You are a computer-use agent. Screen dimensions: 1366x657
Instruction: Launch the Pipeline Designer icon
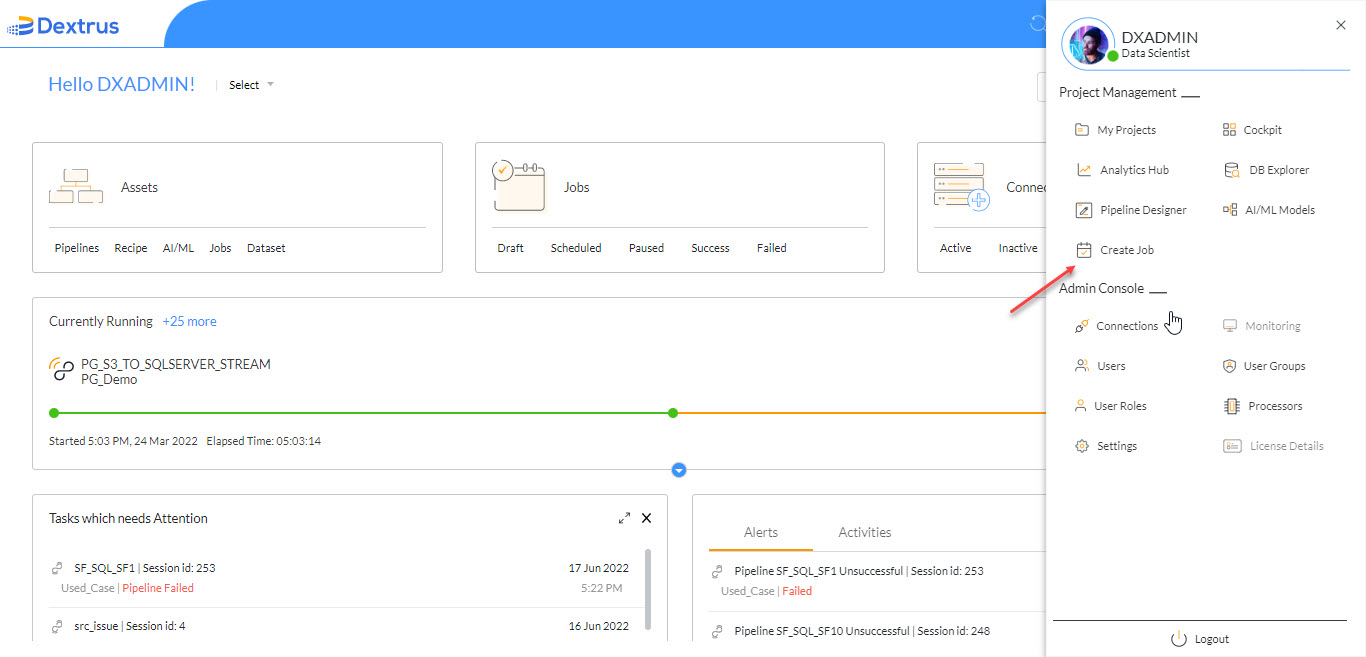pyautogui.click(x=1084, y=210)
